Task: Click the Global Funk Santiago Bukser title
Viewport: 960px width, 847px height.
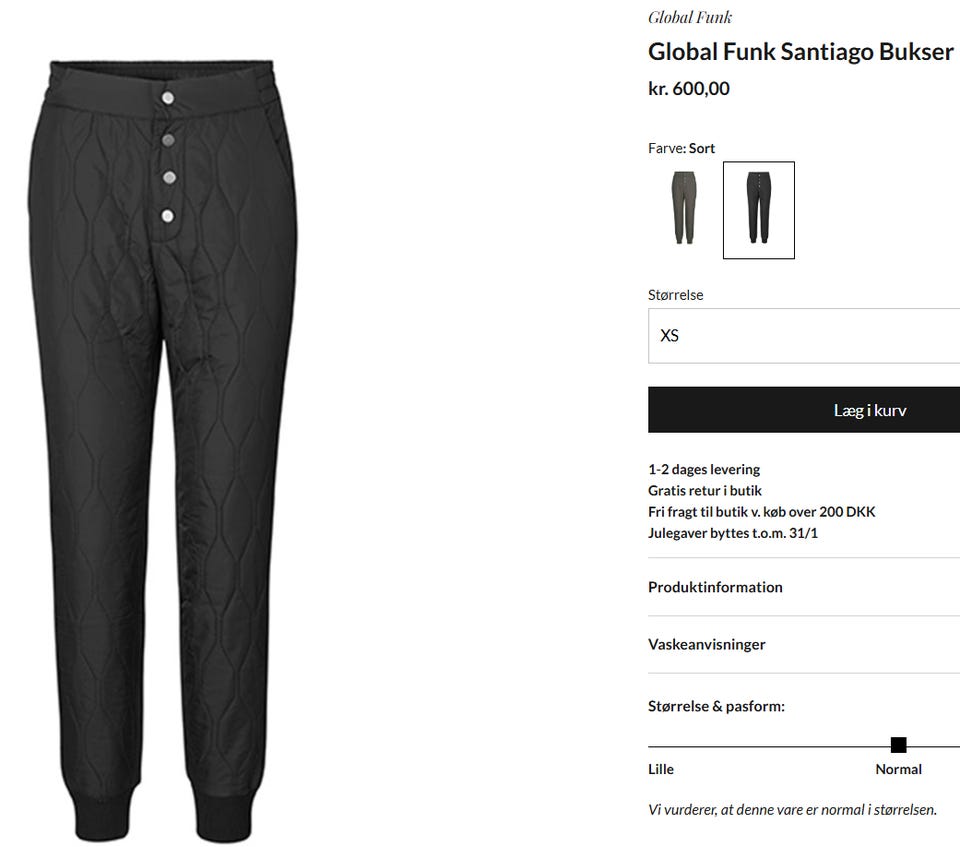Action: [801, 52]
